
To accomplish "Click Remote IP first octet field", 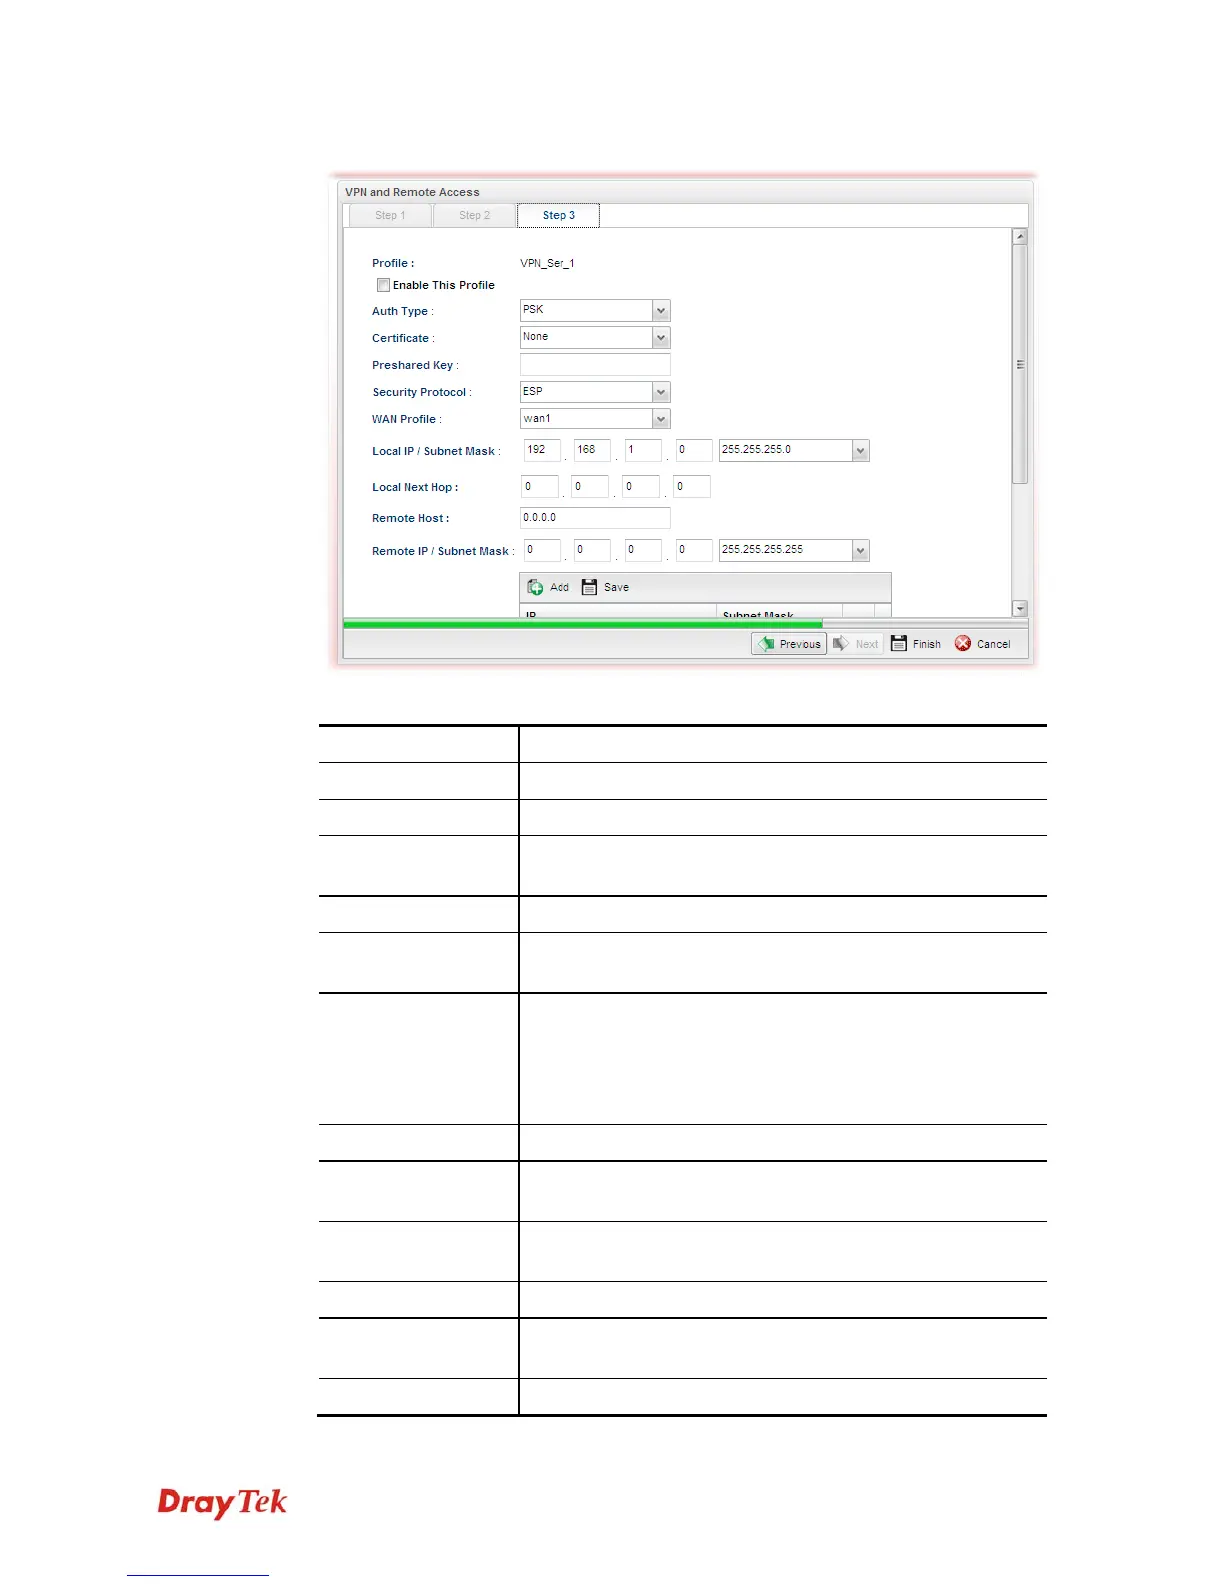I will [542, 550].
